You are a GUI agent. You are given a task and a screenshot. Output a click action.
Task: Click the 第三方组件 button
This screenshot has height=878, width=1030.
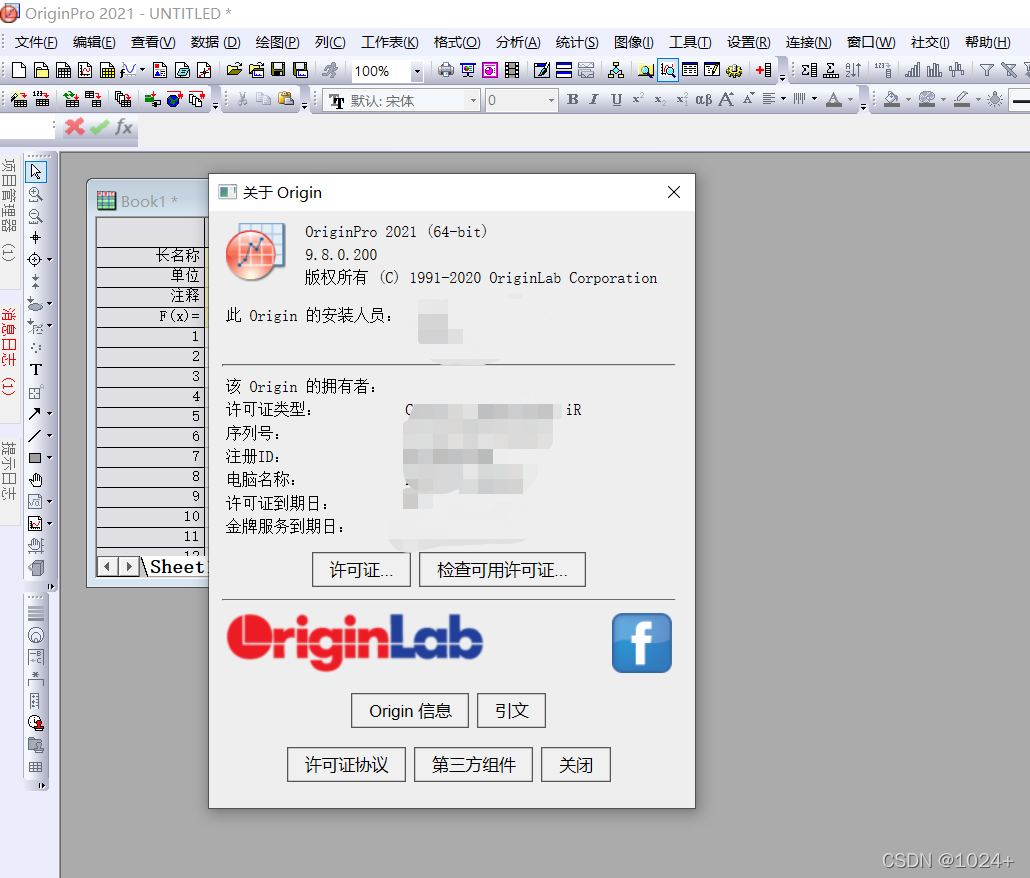pos(474,764)
